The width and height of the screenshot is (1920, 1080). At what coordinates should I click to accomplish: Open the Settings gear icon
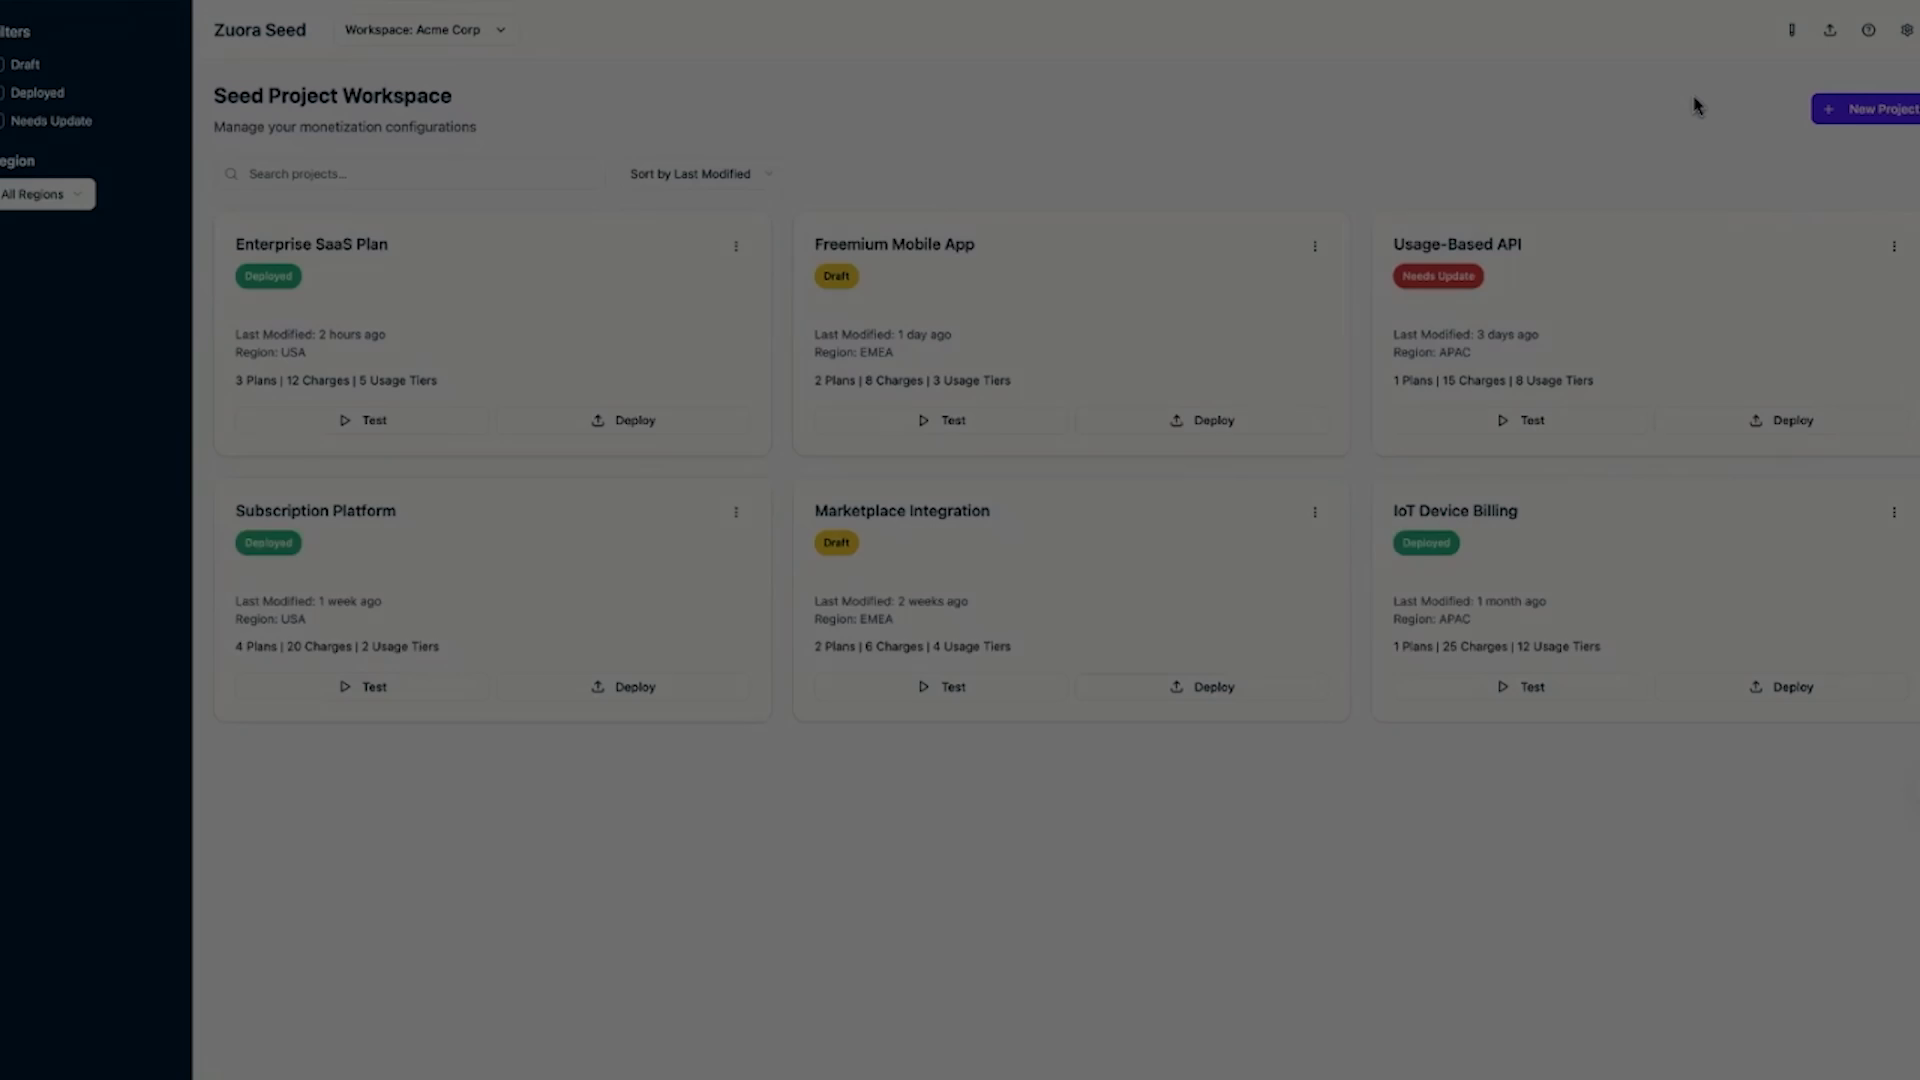(1908, 30)
